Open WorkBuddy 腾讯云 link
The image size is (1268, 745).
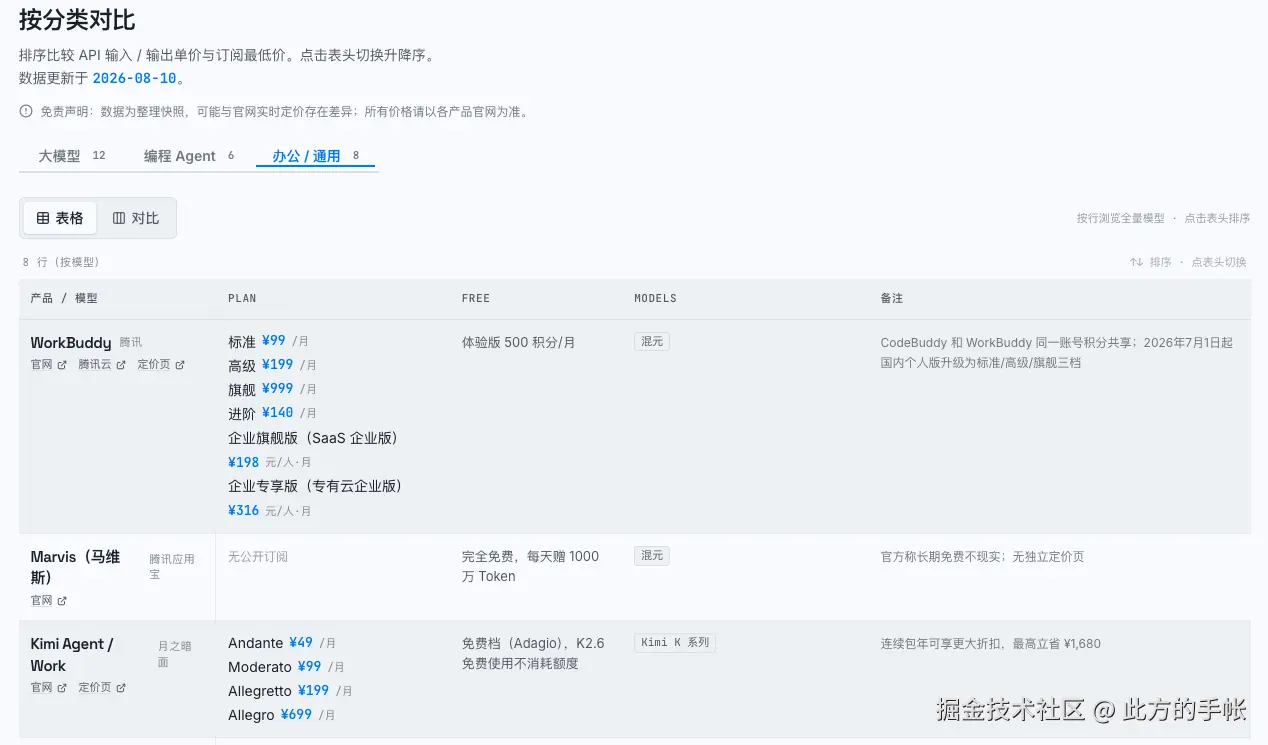click(x=102, y=365)
